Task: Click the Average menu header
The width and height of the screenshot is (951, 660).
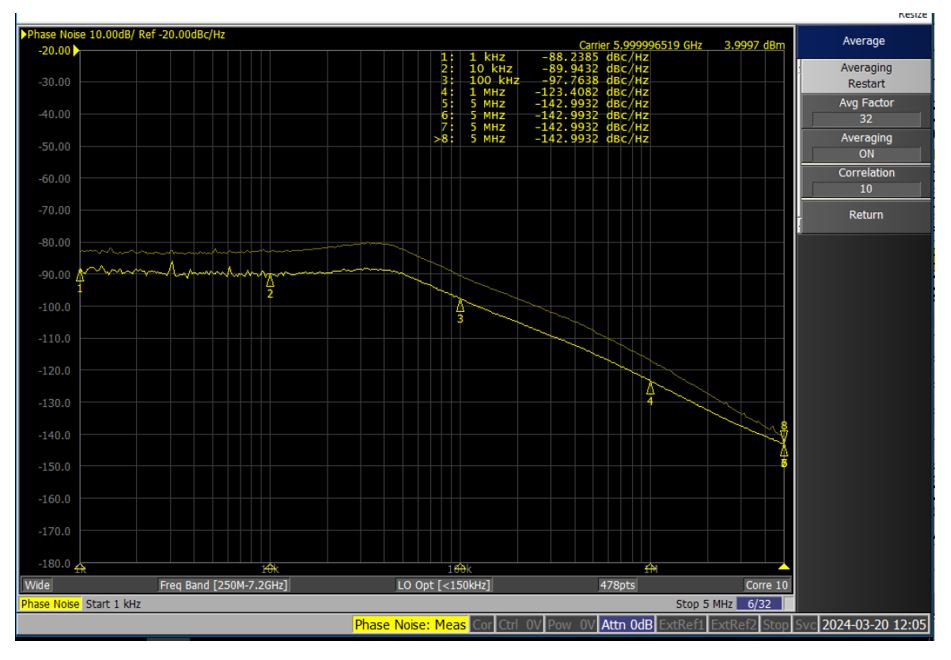Action: pyautogui.click(x=866, y=41)
